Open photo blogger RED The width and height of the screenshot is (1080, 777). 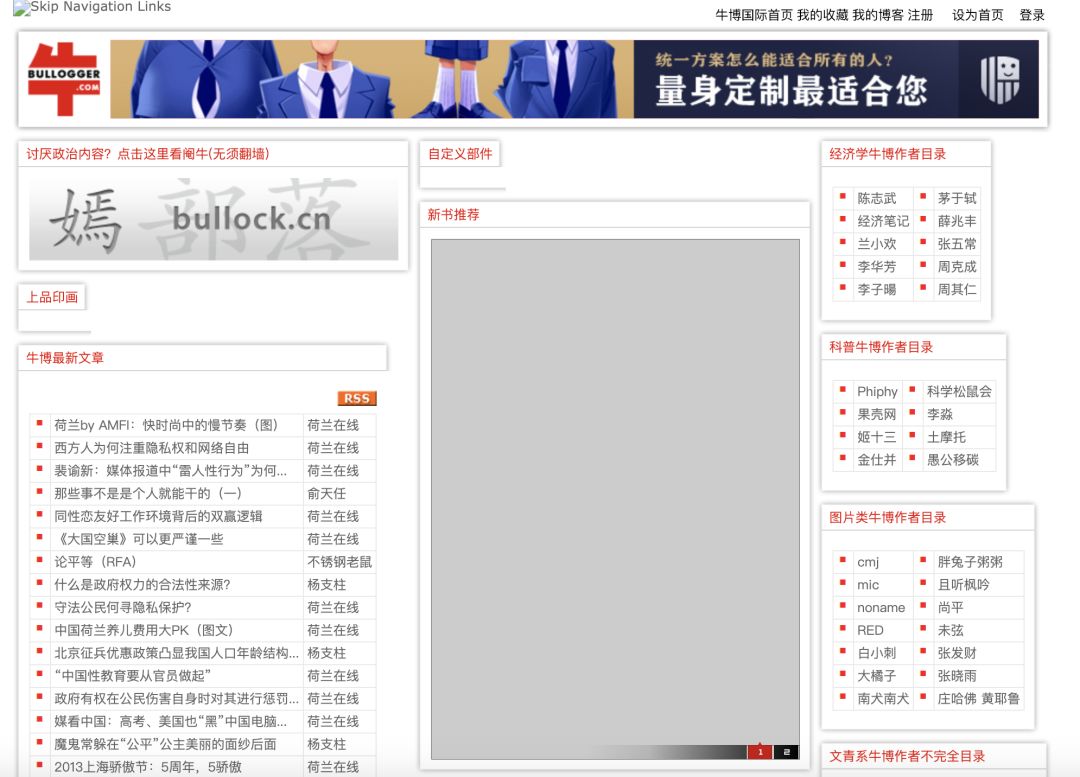click(x=870, y=630)
